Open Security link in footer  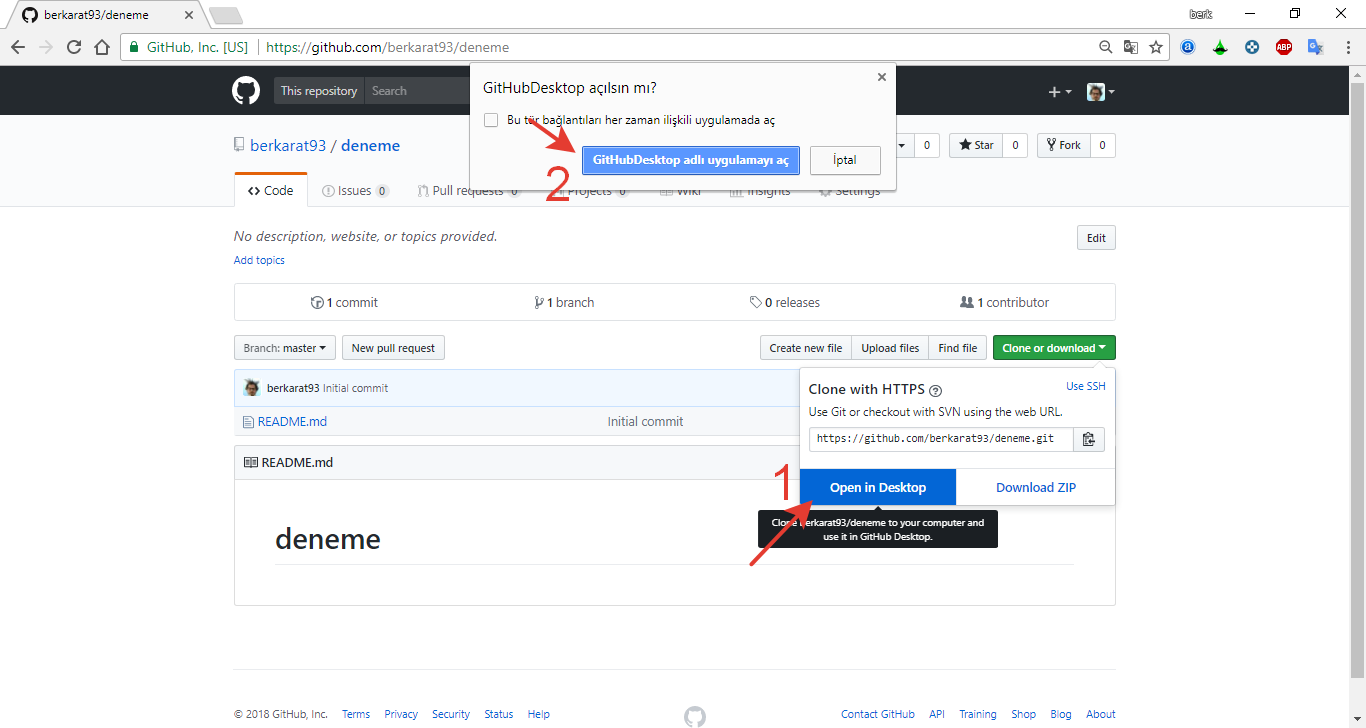(x=451, y=714)
